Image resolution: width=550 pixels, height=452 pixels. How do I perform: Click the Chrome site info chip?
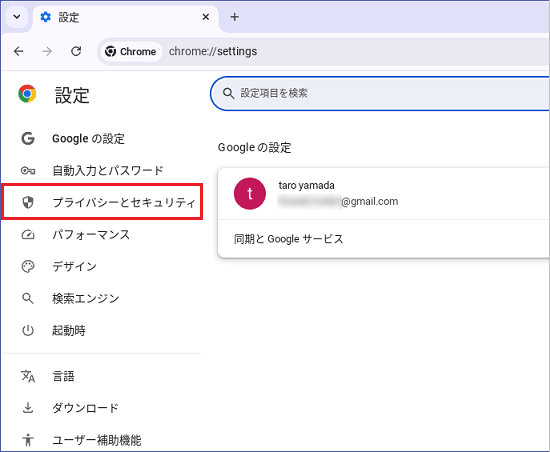[131, 52]
